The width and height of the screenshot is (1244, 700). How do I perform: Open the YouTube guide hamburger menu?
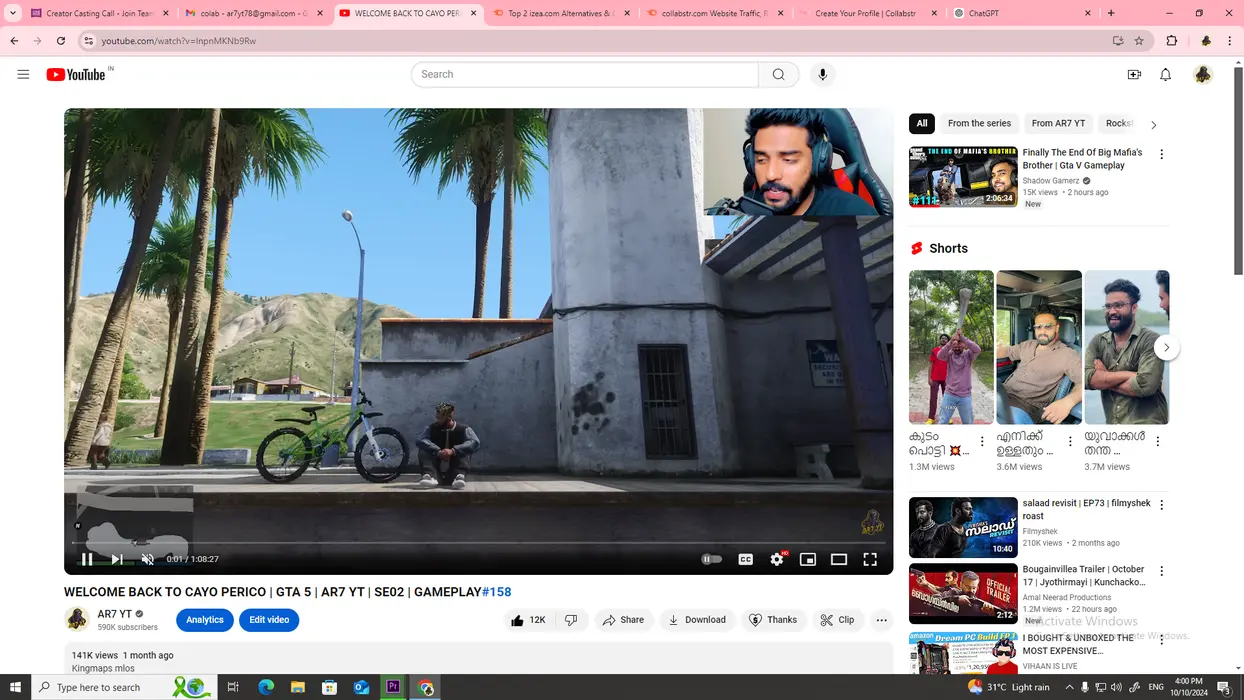point(23,74)
